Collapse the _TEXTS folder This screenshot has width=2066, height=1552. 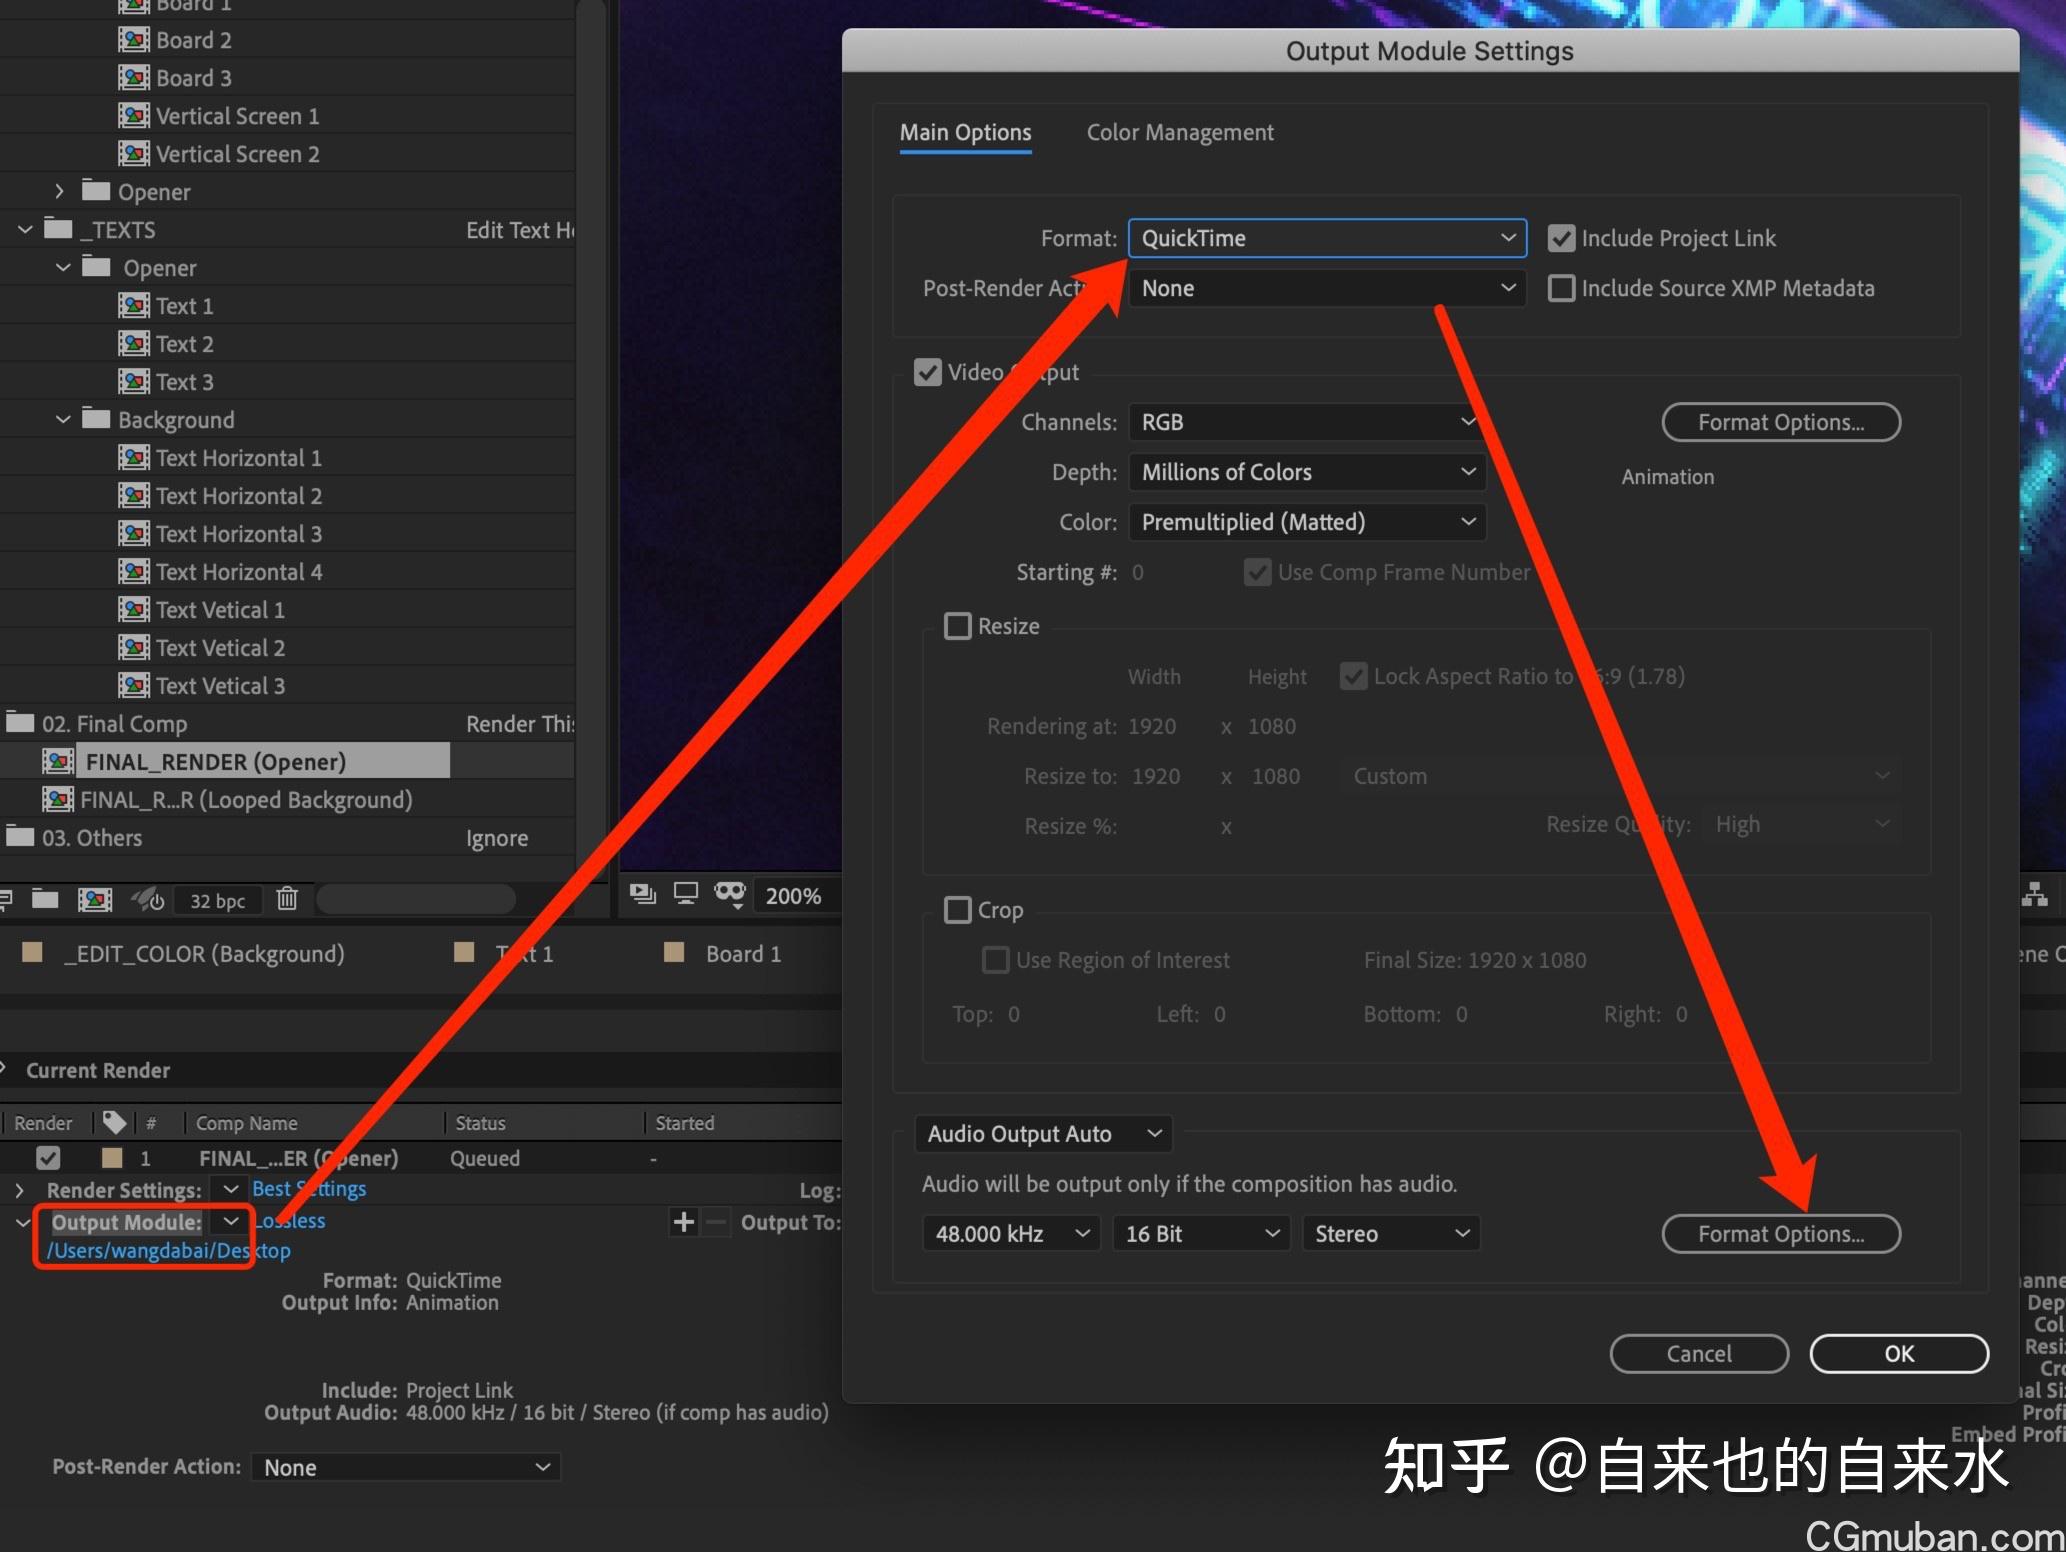point(26,230)
